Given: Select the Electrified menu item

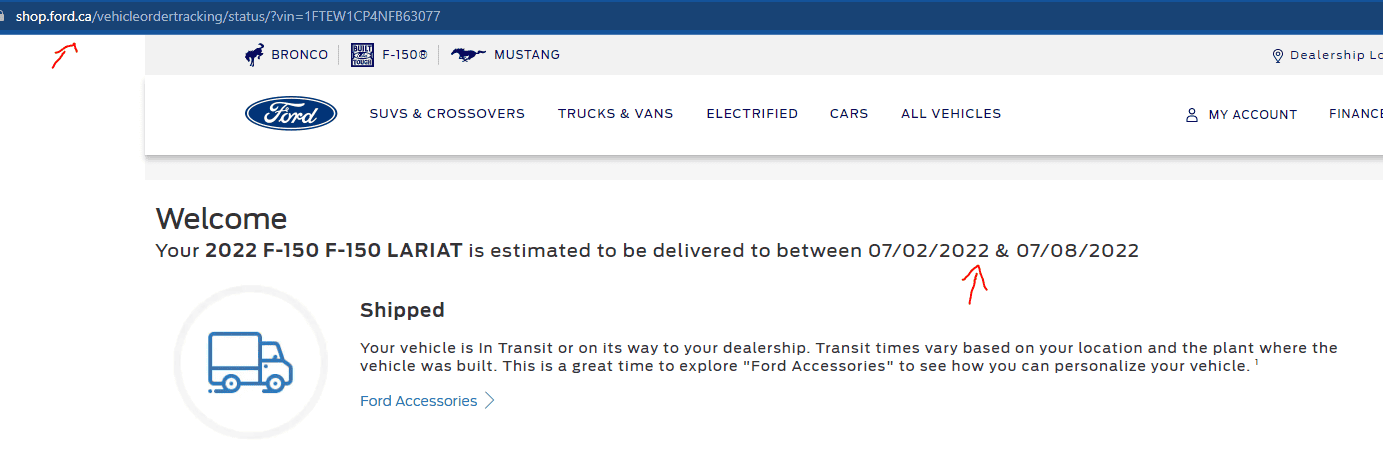Looking at the screenshot, I should (x=752, y=114).
